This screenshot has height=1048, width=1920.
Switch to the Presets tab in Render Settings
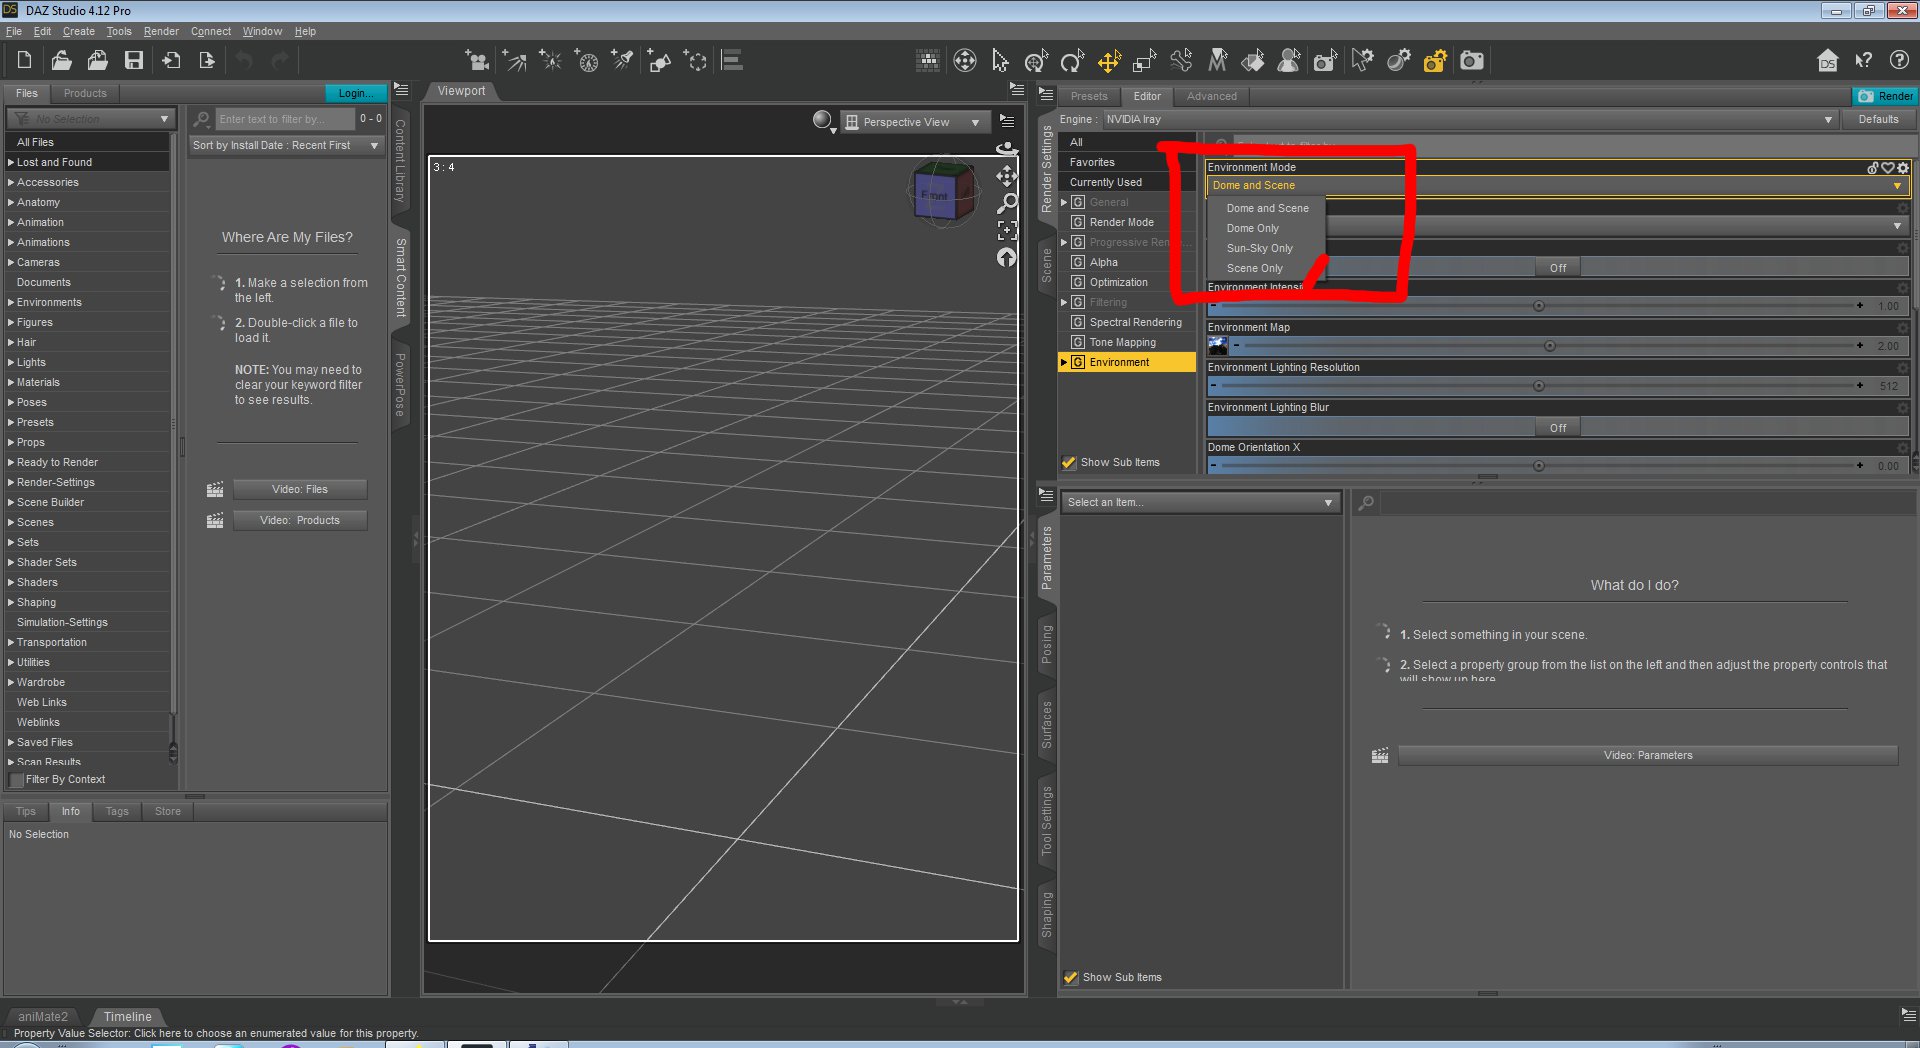tap(1089, 97)
